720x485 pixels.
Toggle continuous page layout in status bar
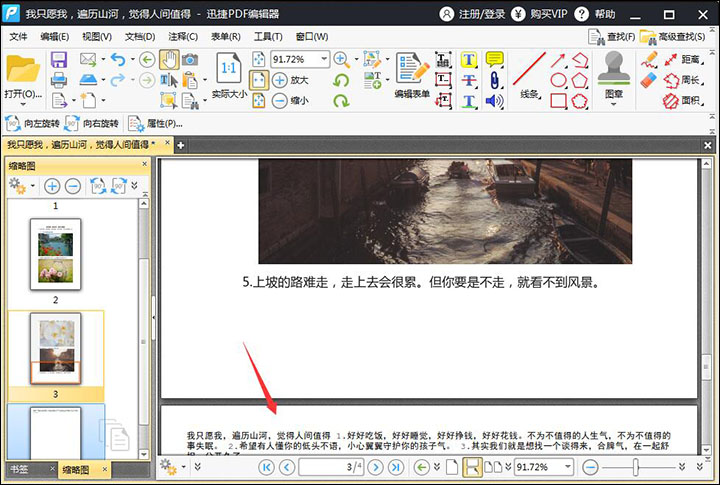point(473,467)
